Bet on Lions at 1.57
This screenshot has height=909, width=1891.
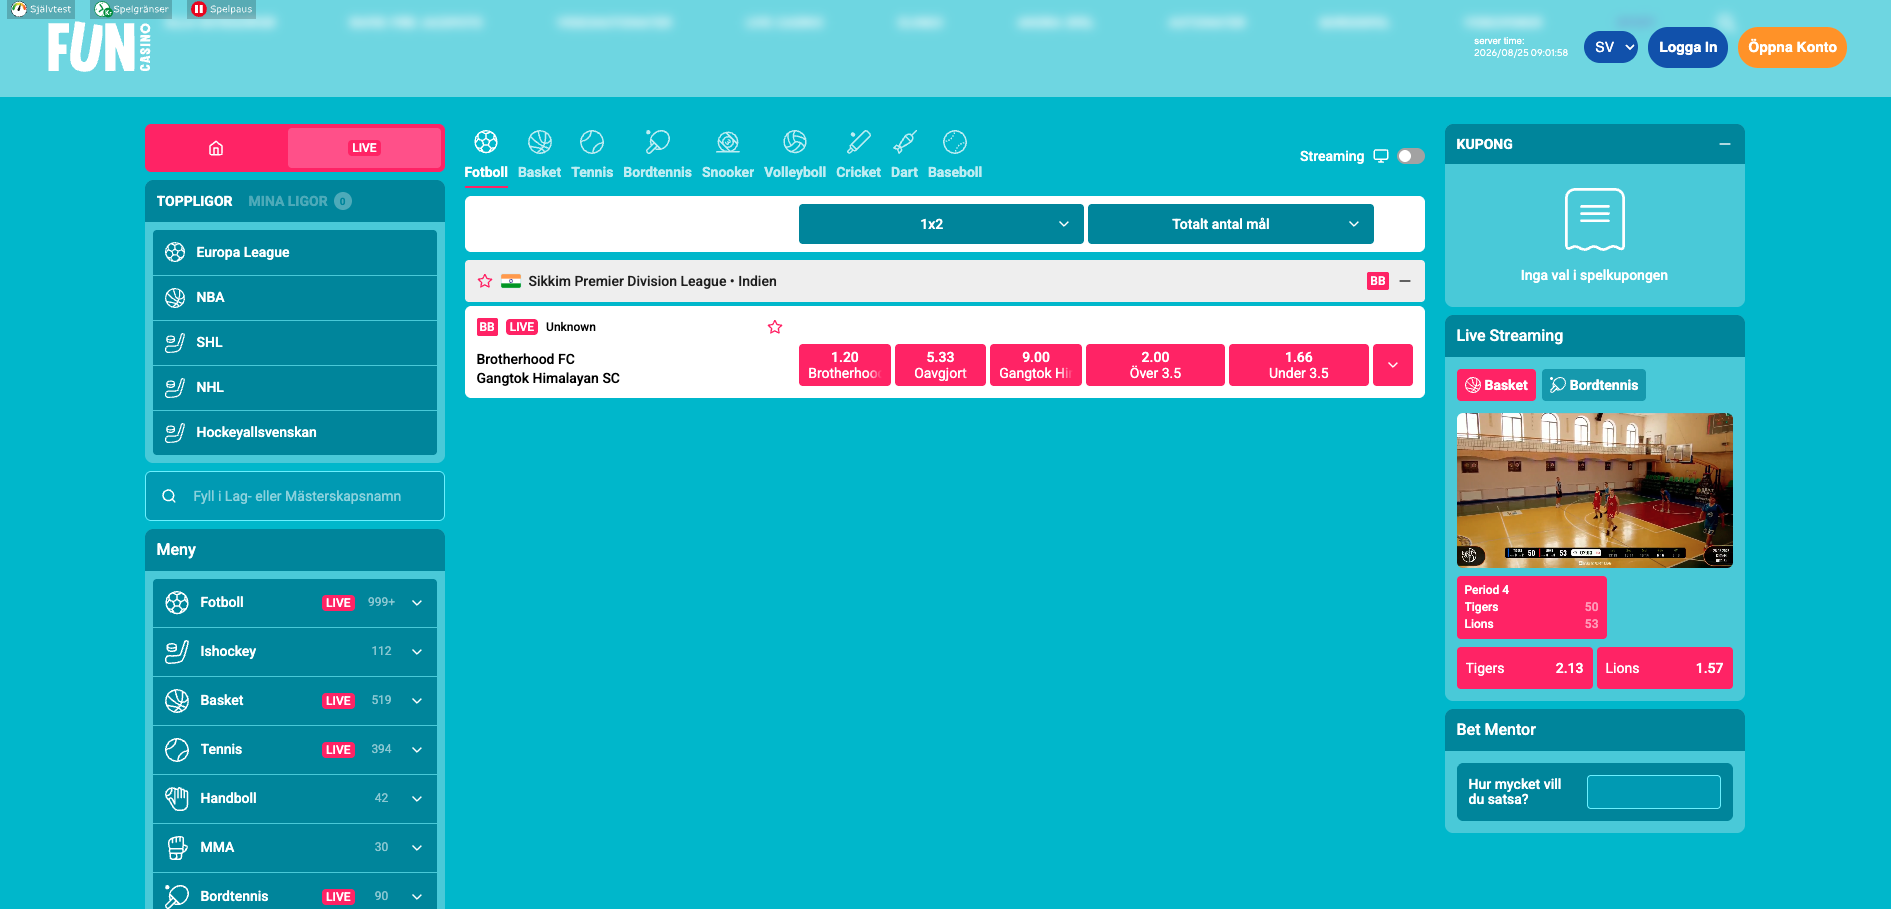pos(1664,668)
